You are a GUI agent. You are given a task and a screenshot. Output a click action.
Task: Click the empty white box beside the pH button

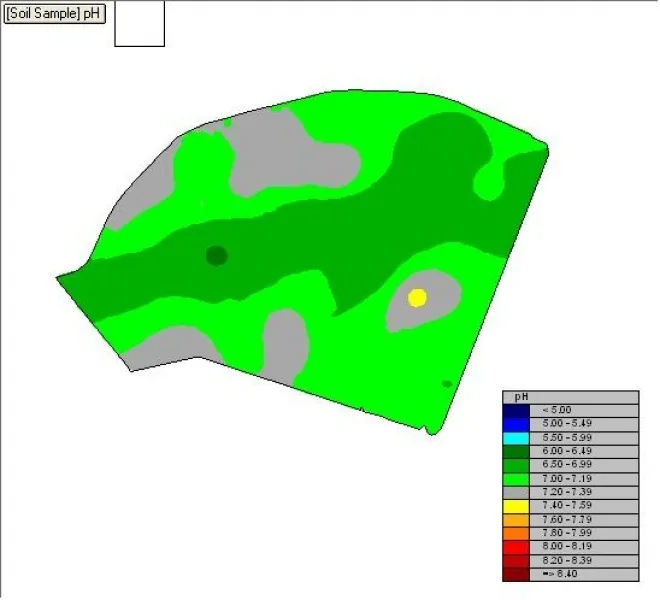[139, 24]
